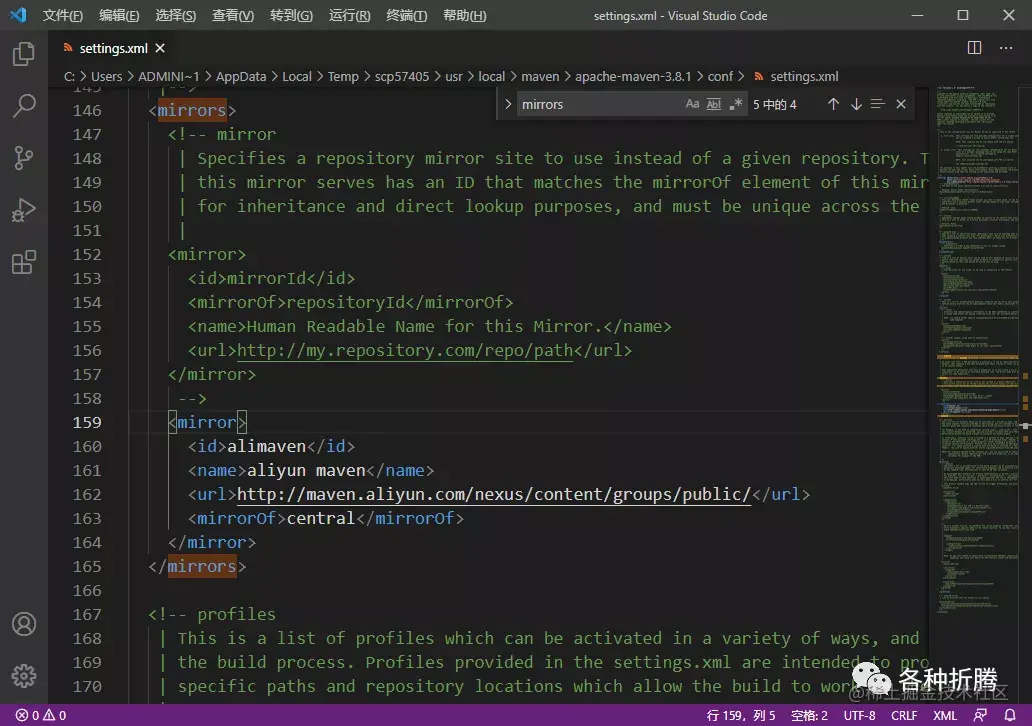Open the 选择(S) menu

(176, 15)
